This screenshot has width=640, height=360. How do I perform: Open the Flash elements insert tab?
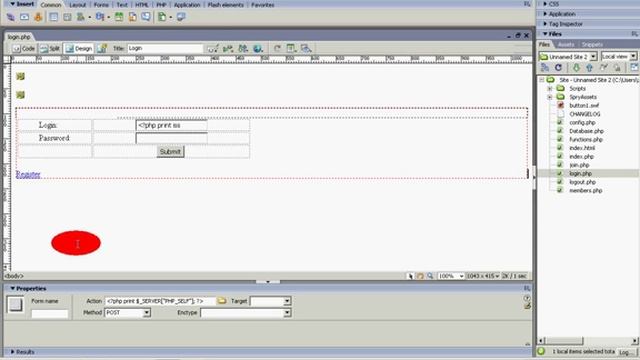coord(225,5)
